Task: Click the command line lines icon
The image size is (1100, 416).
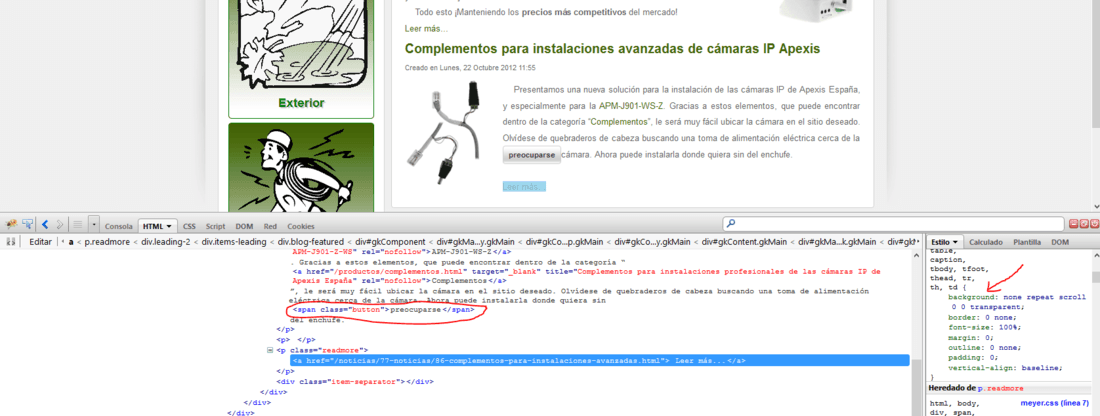Action: point(78,224)
